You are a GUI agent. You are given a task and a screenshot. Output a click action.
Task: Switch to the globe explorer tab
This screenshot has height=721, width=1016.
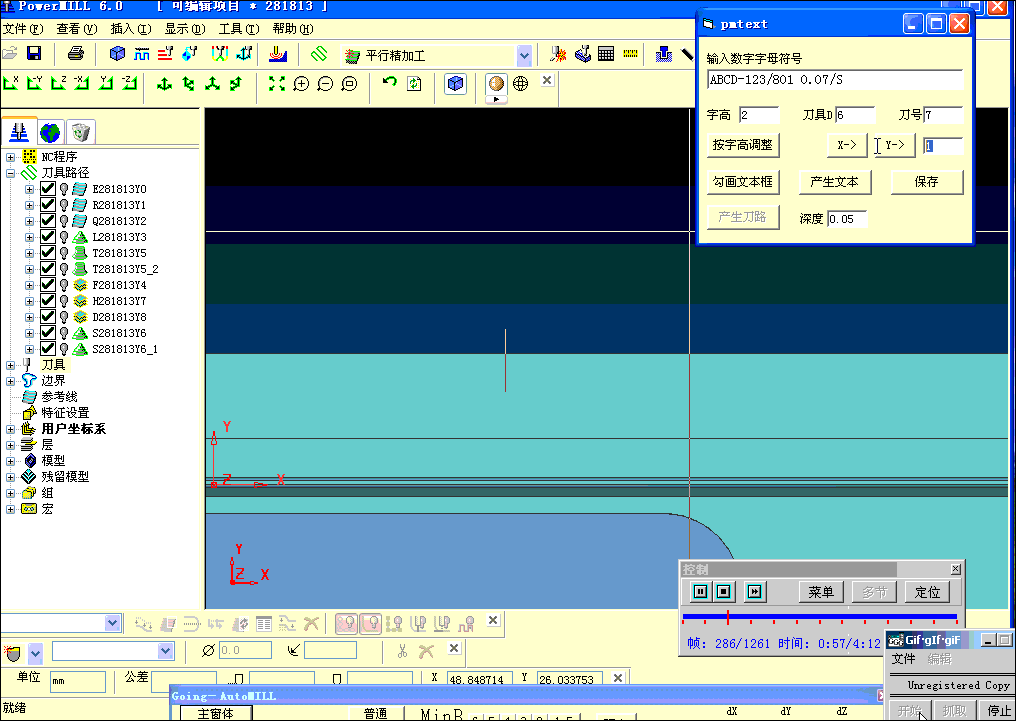tap(50, 131)
